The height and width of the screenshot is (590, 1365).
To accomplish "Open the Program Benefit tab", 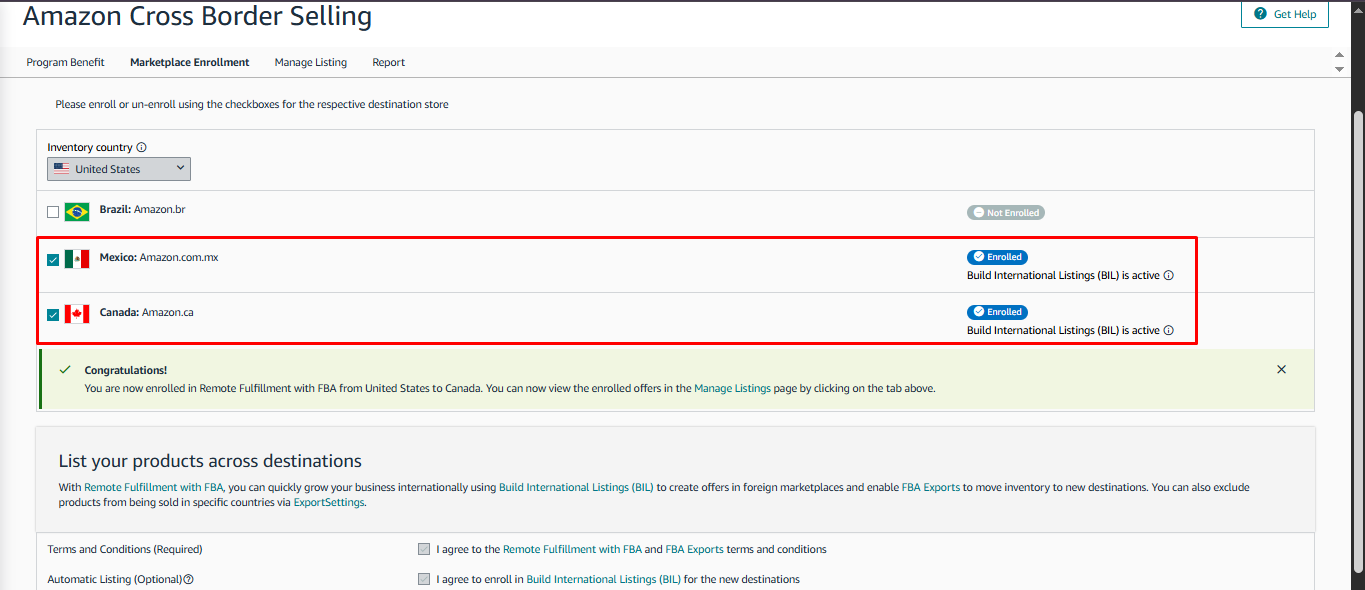I will pyautogui.click(x=65, y=62).
